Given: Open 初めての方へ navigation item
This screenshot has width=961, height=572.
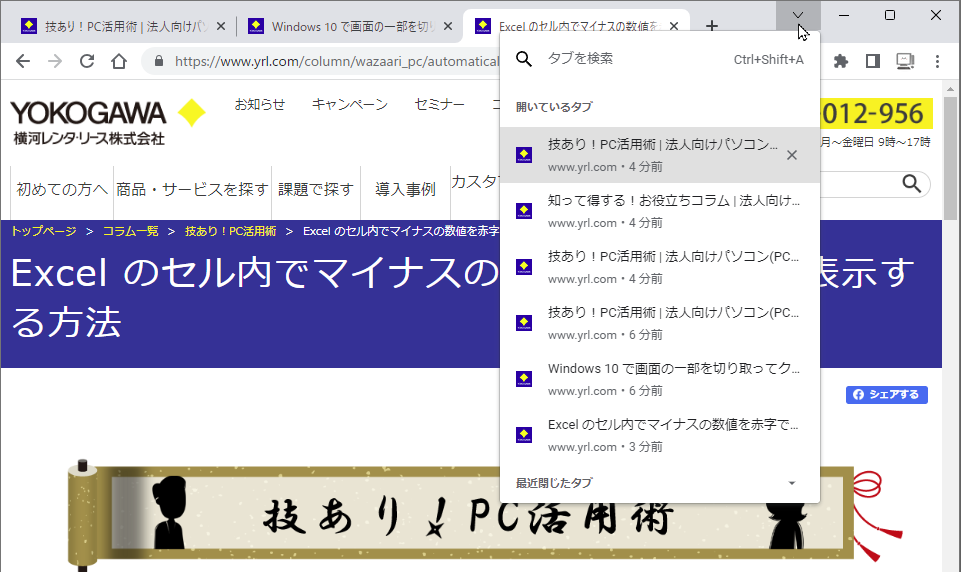Looking at the screenshot, I should [62, 189].
